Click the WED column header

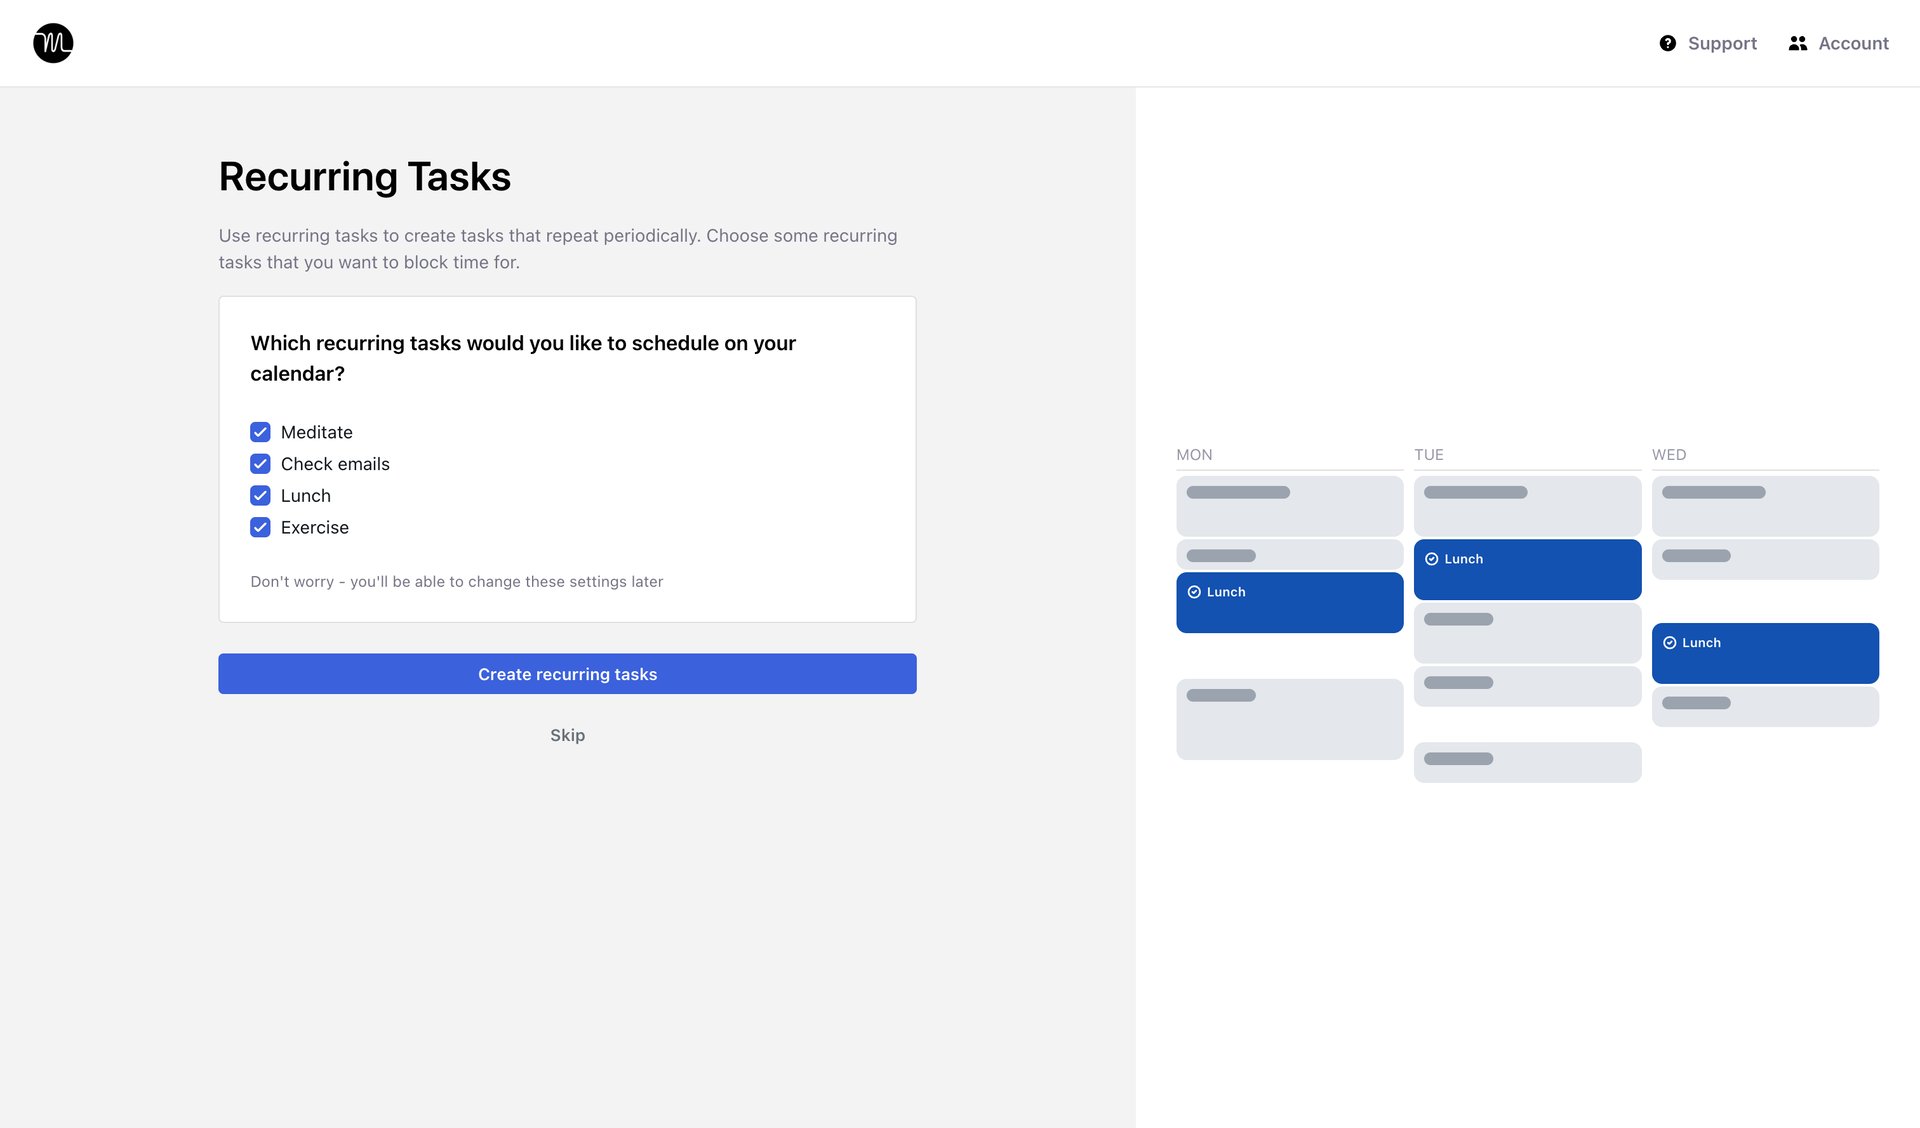pos(1669,455)
